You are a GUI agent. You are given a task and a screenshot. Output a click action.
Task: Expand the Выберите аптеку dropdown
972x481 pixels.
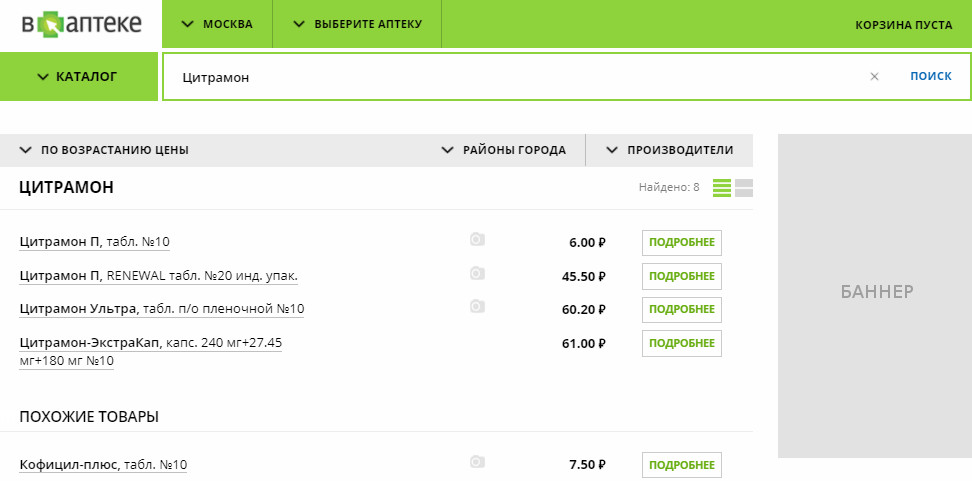pos(357,24)
